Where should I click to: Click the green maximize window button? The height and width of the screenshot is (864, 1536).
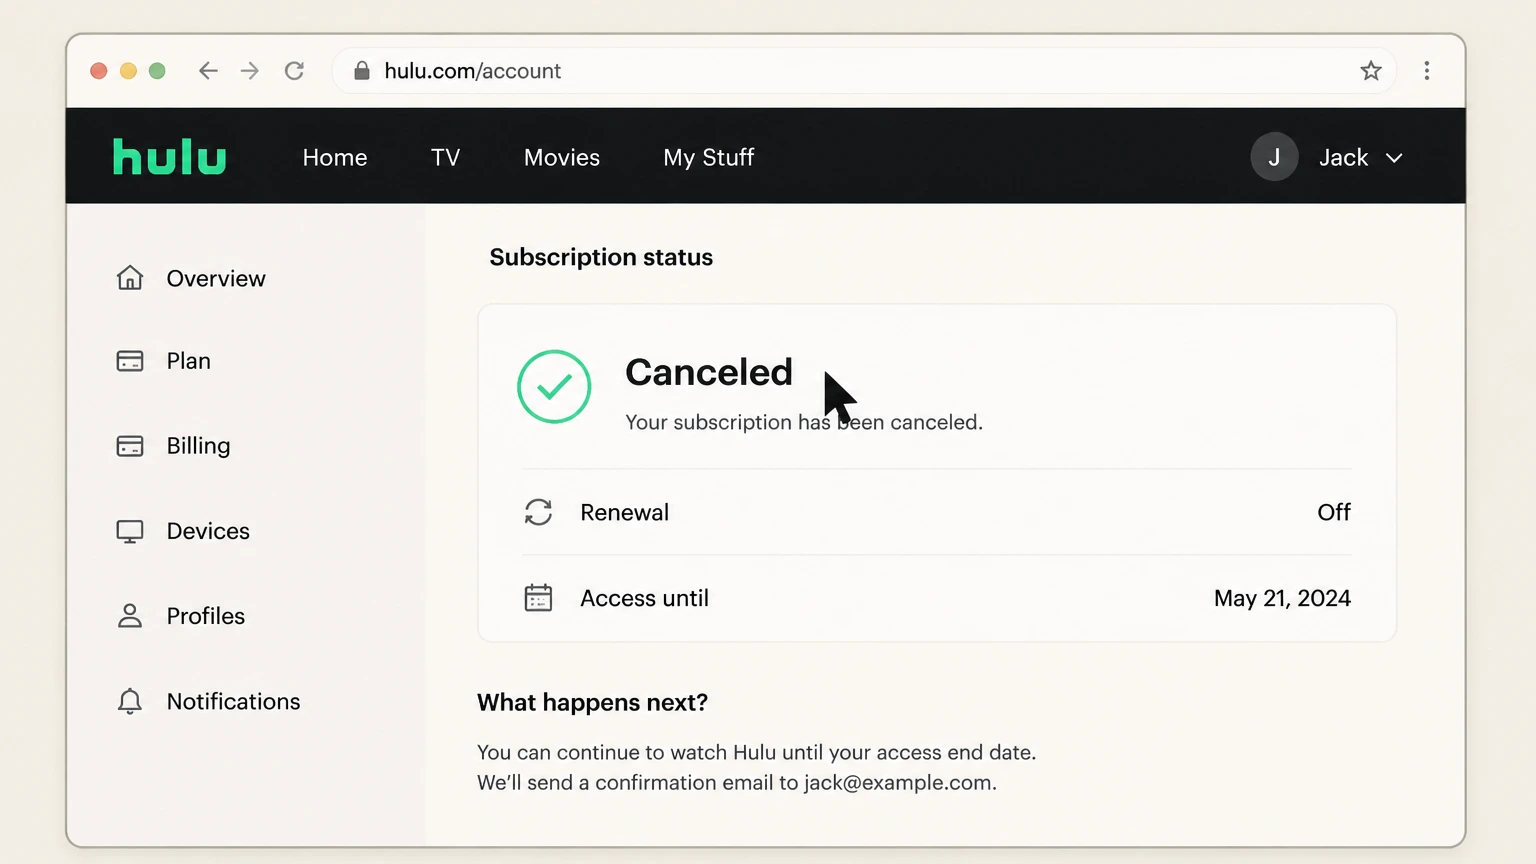157,71
